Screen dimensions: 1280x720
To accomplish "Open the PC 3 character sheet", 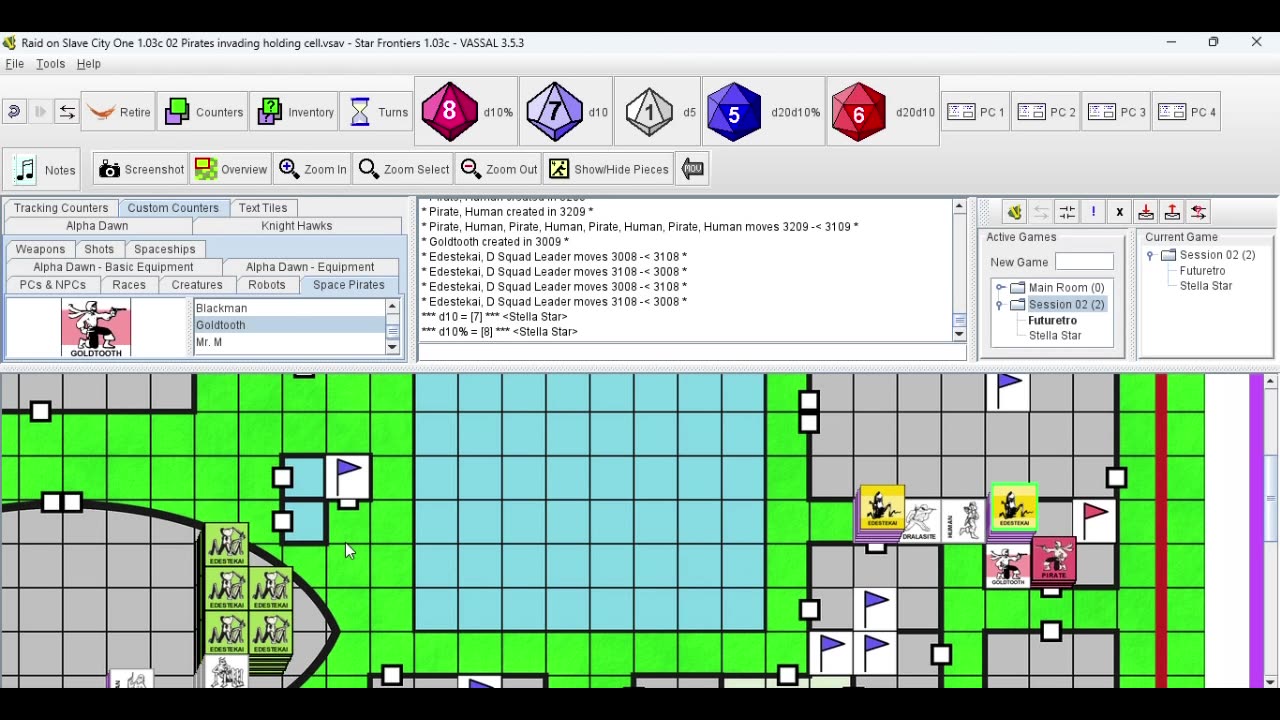I will click(x=1116, y=112).
